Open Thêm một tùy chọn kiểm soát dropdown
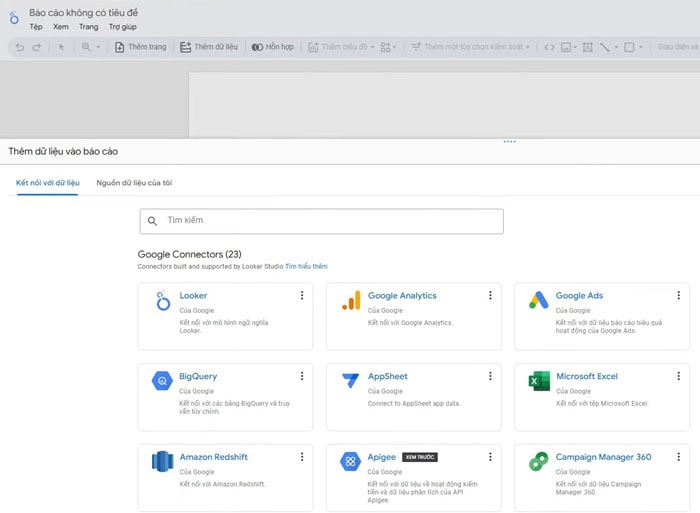 point(470,47)
